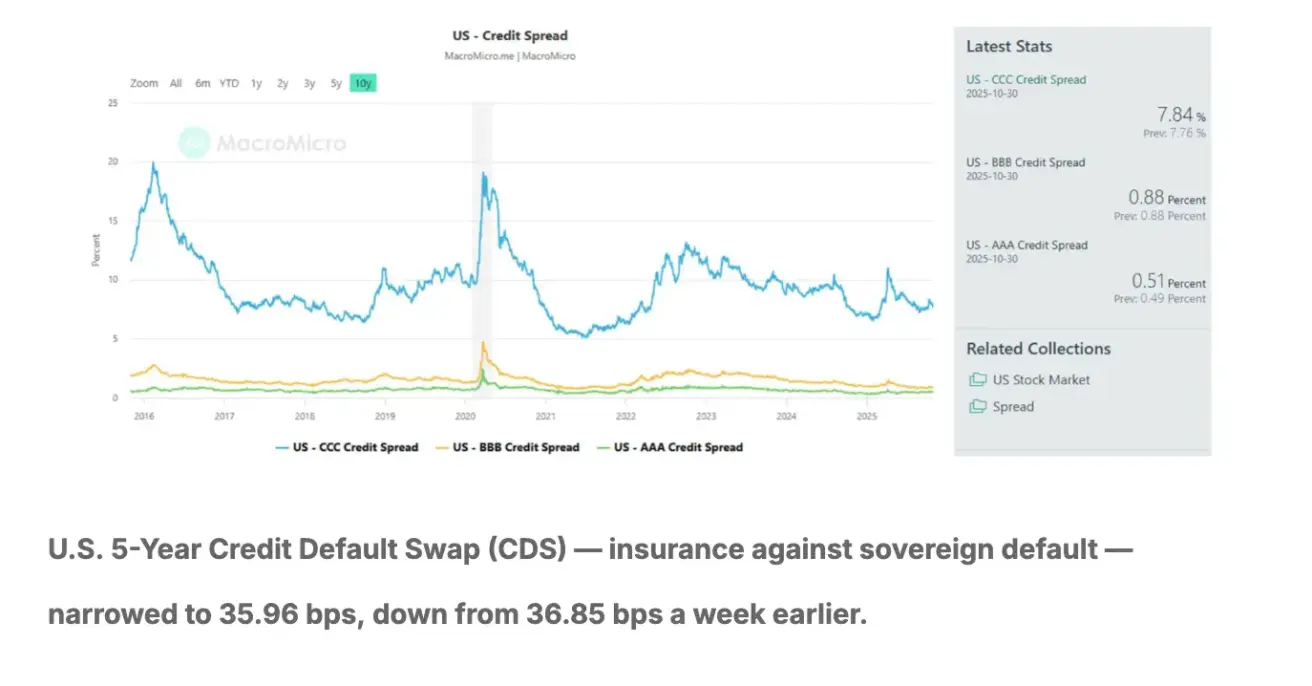This screenshot has height=686, width=1312.
Task: Open US - BBB Credit Spread in Latest Stats
Action: 1025,163
